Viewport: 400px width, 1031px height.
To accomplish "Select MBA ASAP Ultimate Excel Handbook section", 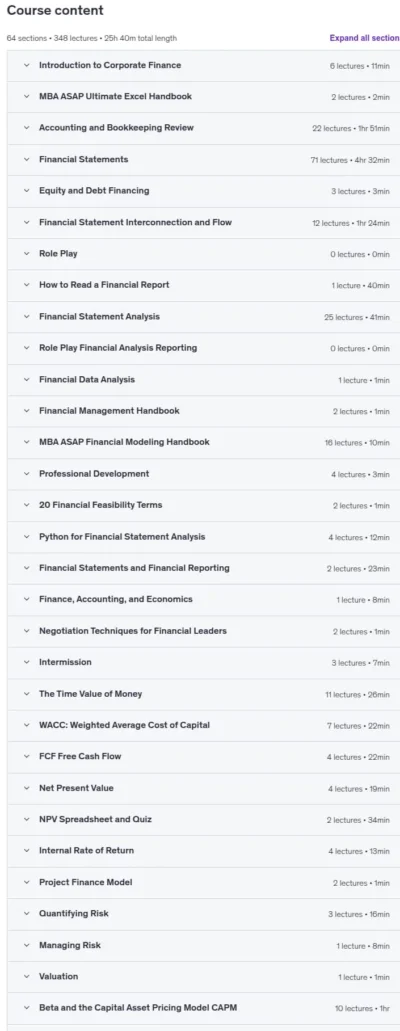I will coord(203,97).
